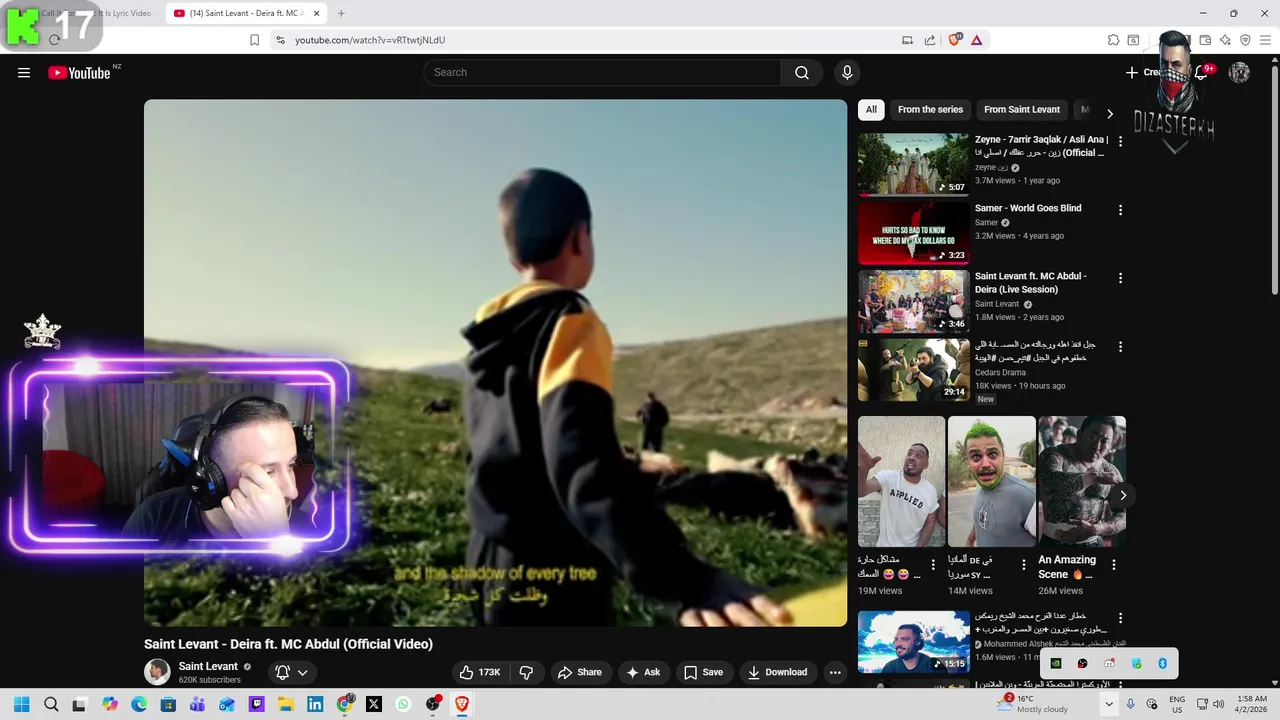Select the From the series chip
This screenshot has height=720, width=1280.
930,110
